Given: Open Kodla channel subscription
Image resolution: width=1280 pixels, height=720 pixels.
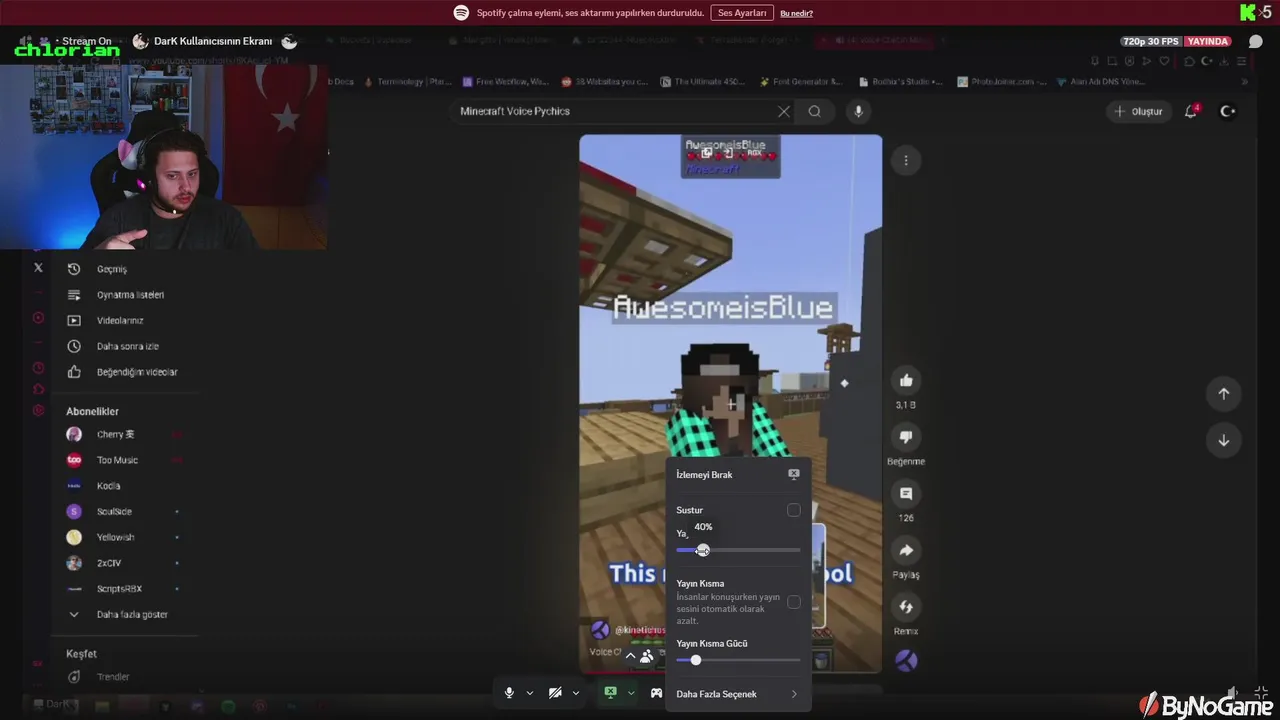Looking at the screenshot, I should (x=108, y=486).
